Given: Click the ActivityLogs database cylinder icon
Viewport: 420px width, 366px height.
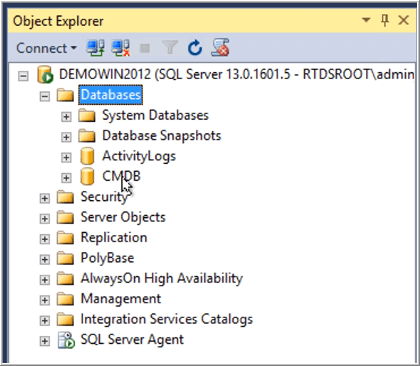Looking at the screenshot, I should tap(87, 156).
